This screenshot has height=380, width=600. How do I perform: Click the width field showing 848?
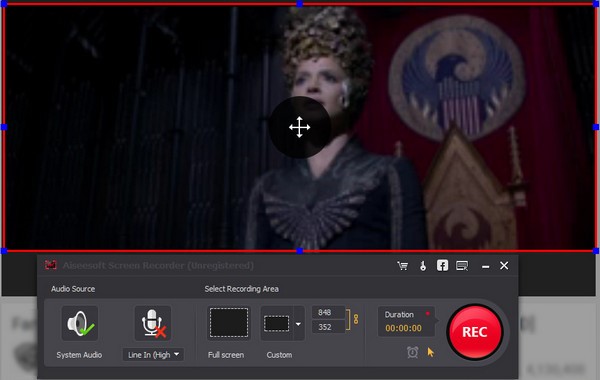click(x=328, y=312)
